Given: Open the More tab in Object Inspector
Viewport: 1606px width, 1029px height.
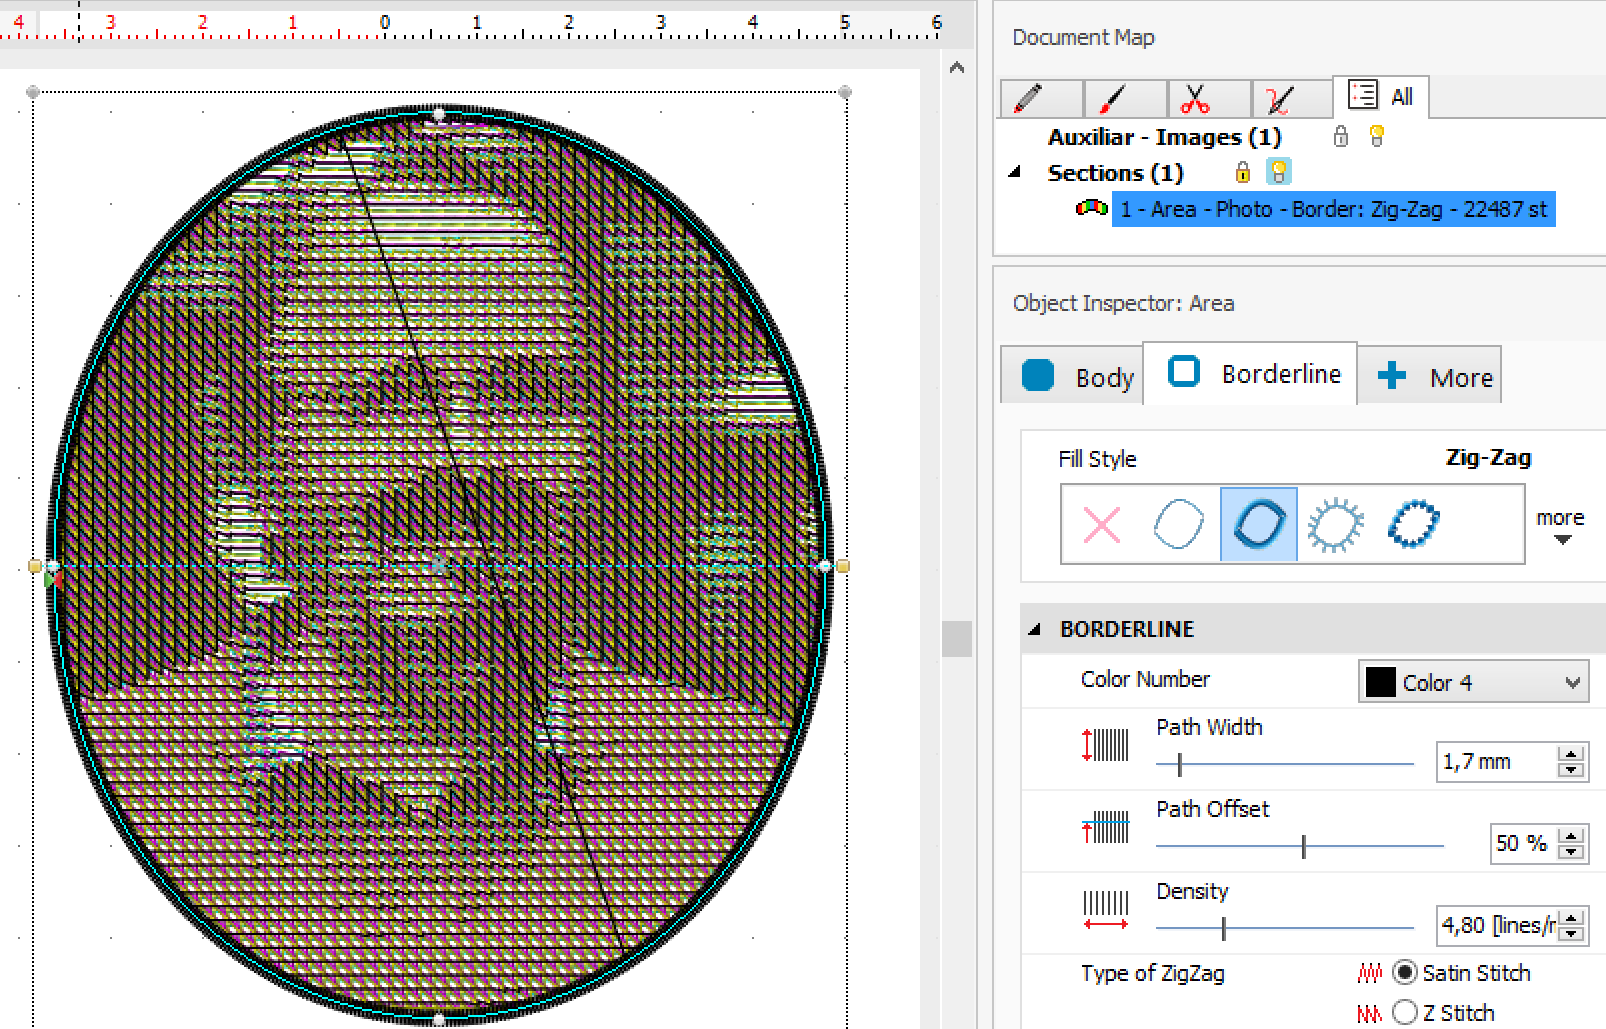Looking at the screenshot, I should tap(1430, 376).
